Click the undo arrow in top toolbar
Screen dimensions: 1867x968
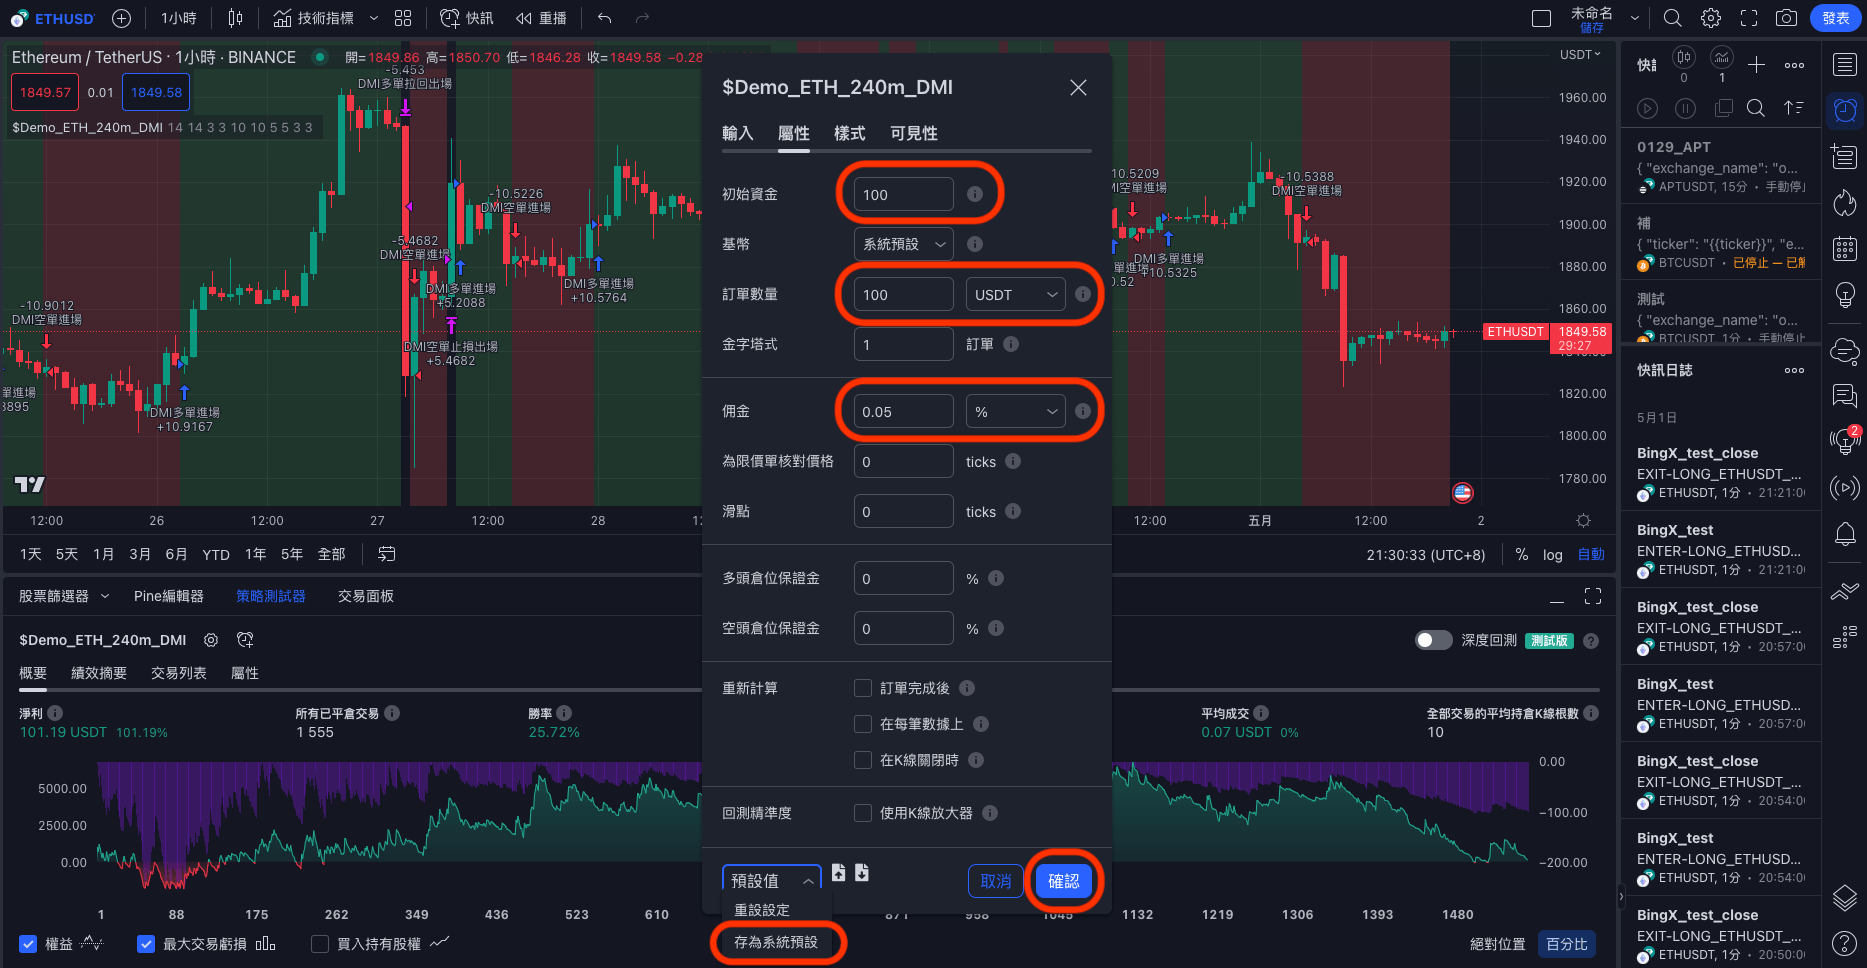tap(604, 18)
